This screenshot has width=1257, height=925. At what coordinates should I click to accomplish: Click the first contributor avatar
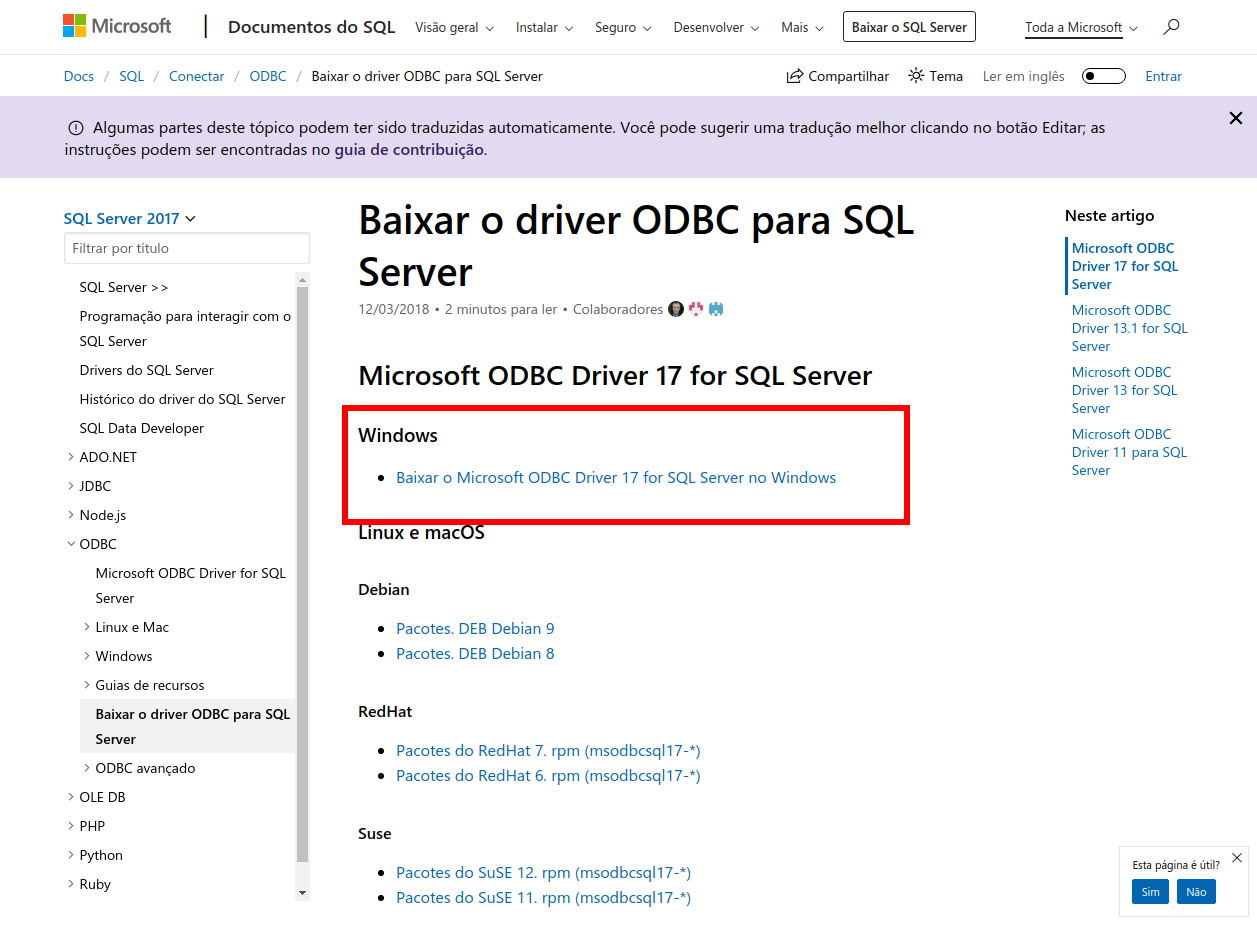676,309
